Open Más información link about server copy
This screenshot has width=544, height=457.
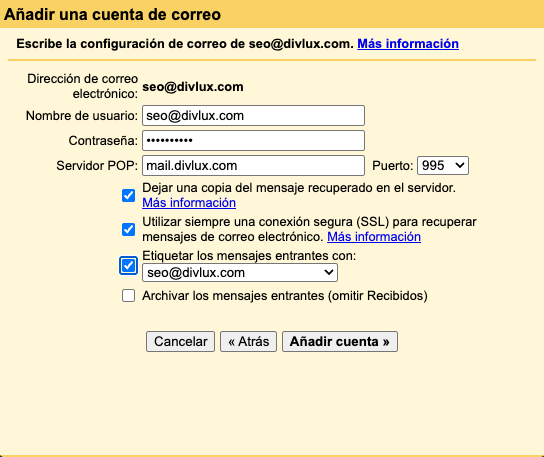point(189,203)
